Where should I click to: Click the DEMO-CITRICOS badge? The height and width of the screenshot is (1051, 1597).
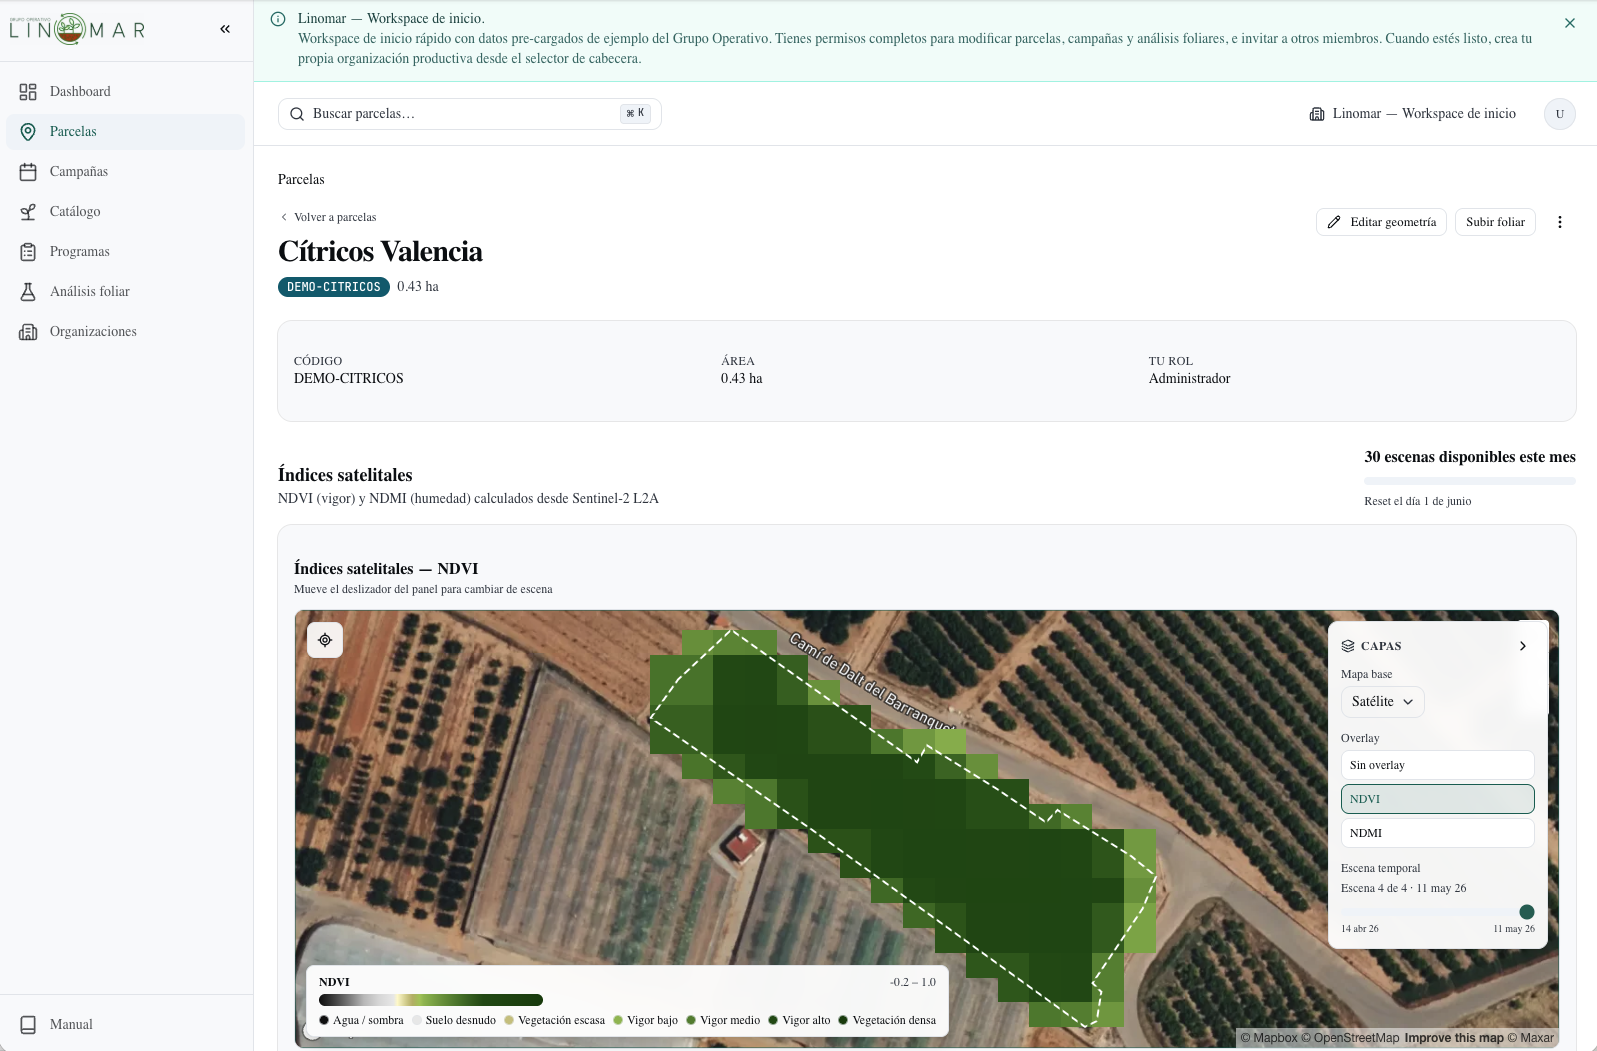point(334,287)
